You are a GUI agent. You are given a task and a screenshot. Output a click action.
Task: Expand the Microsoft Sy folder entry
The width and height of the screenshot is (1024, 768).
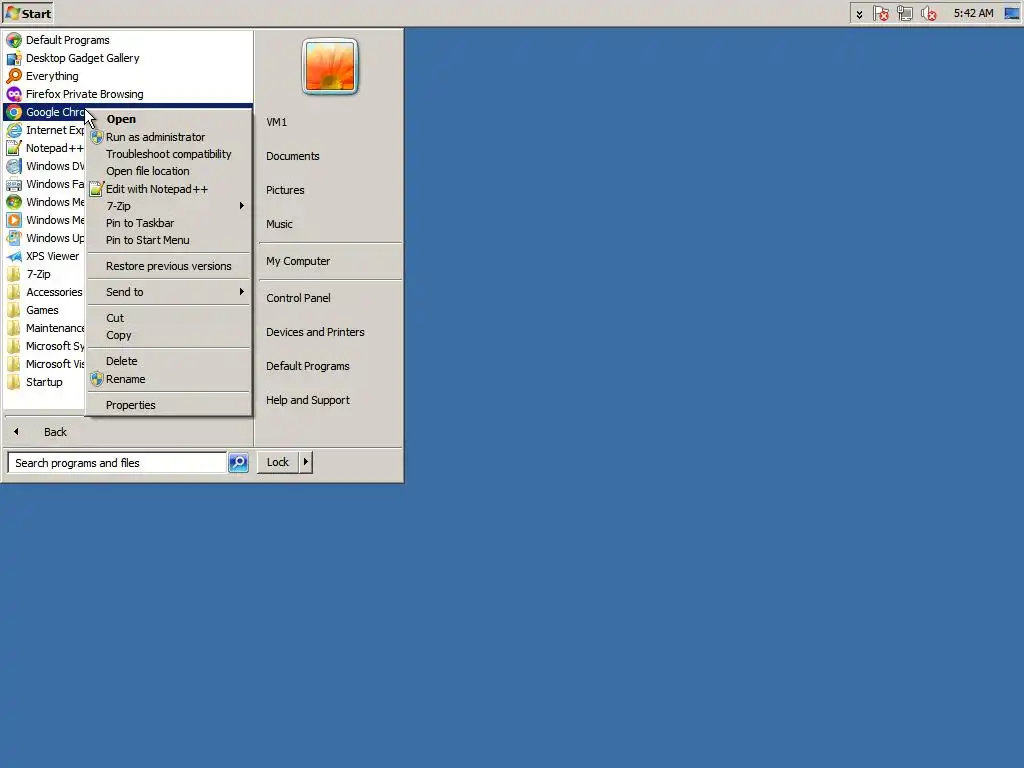click(x=44, y=345)
